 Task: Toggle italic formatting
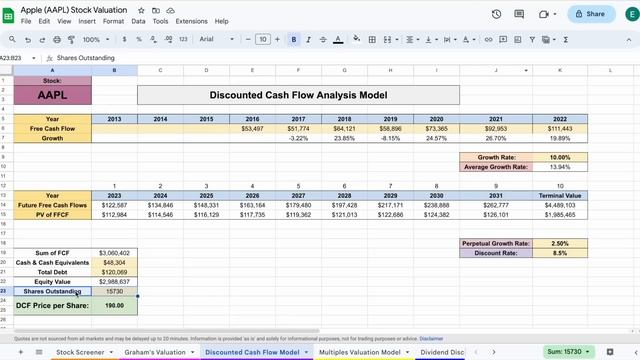coord(308,40)
